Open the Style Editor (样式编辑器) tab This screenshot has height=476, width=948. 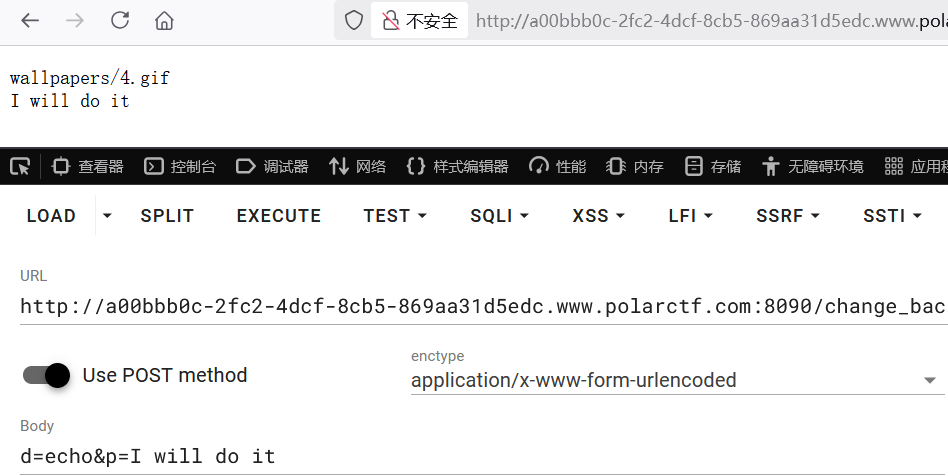[x=458, y=166]
